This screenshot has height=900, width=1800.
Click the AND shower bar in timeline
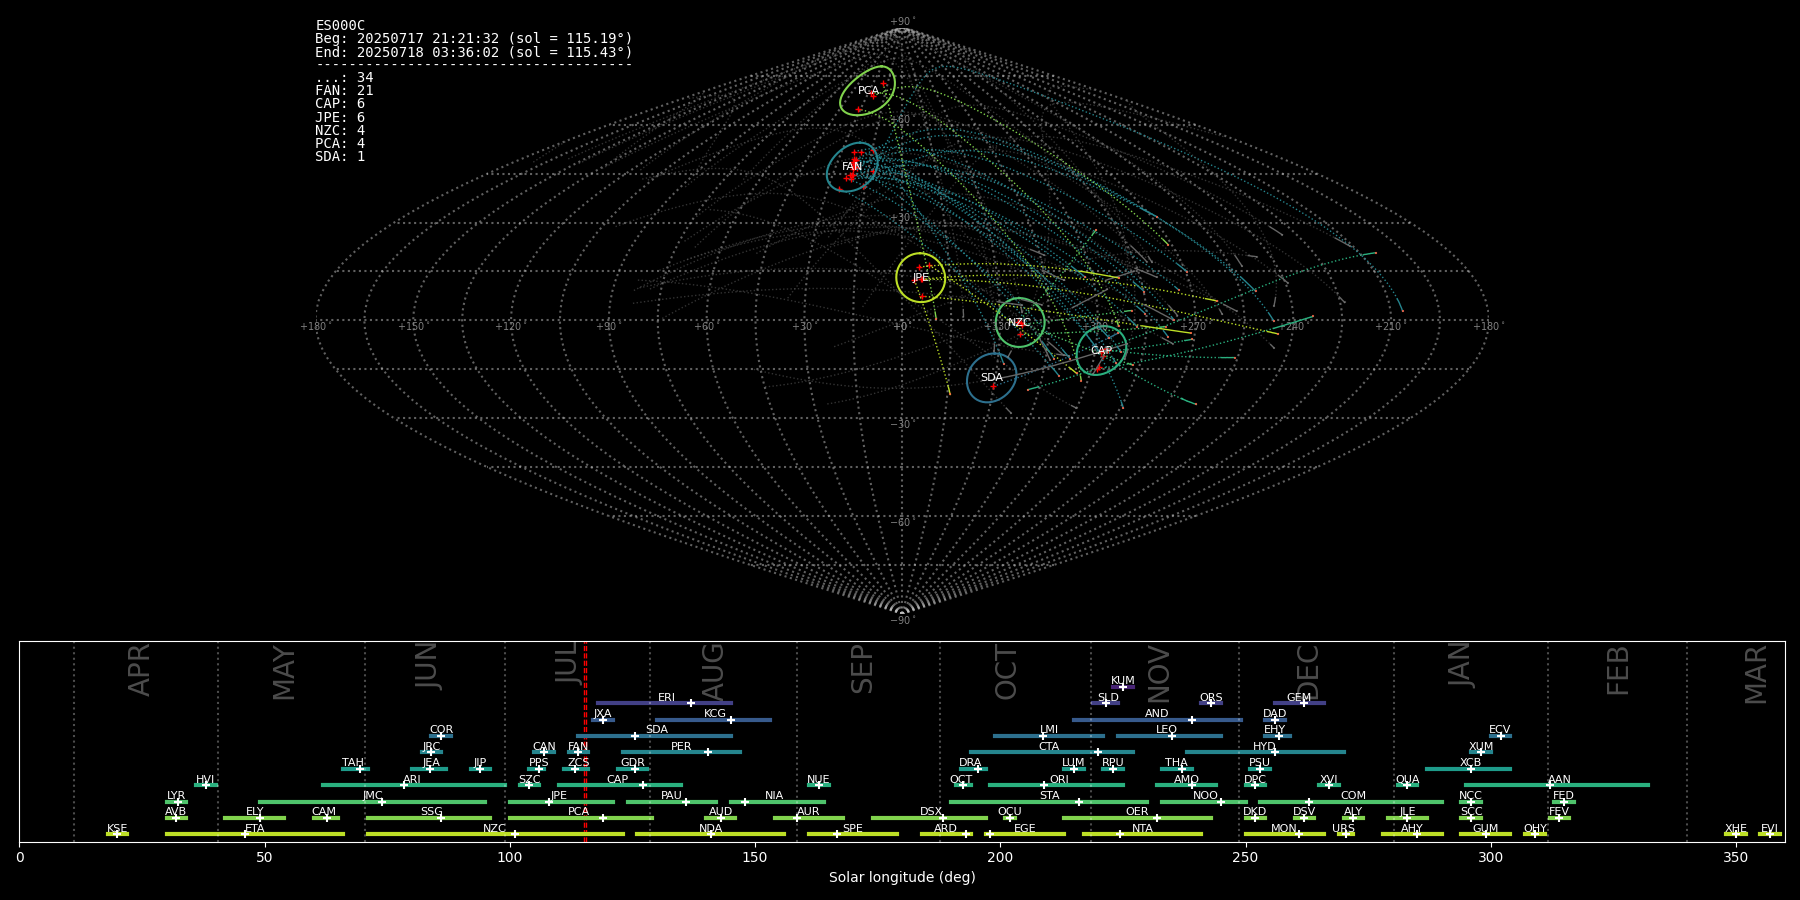pyautogui.click(x=1157, y=720)
